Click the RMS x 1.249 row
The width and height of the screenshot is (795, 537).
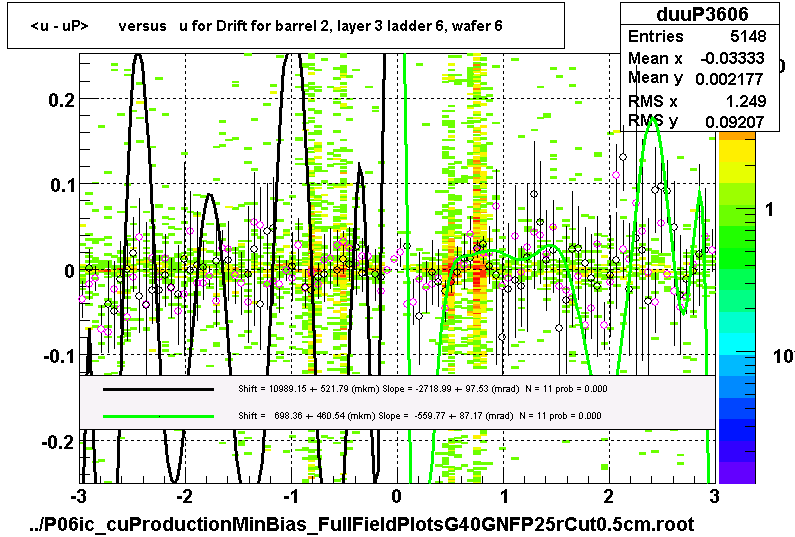697,101
